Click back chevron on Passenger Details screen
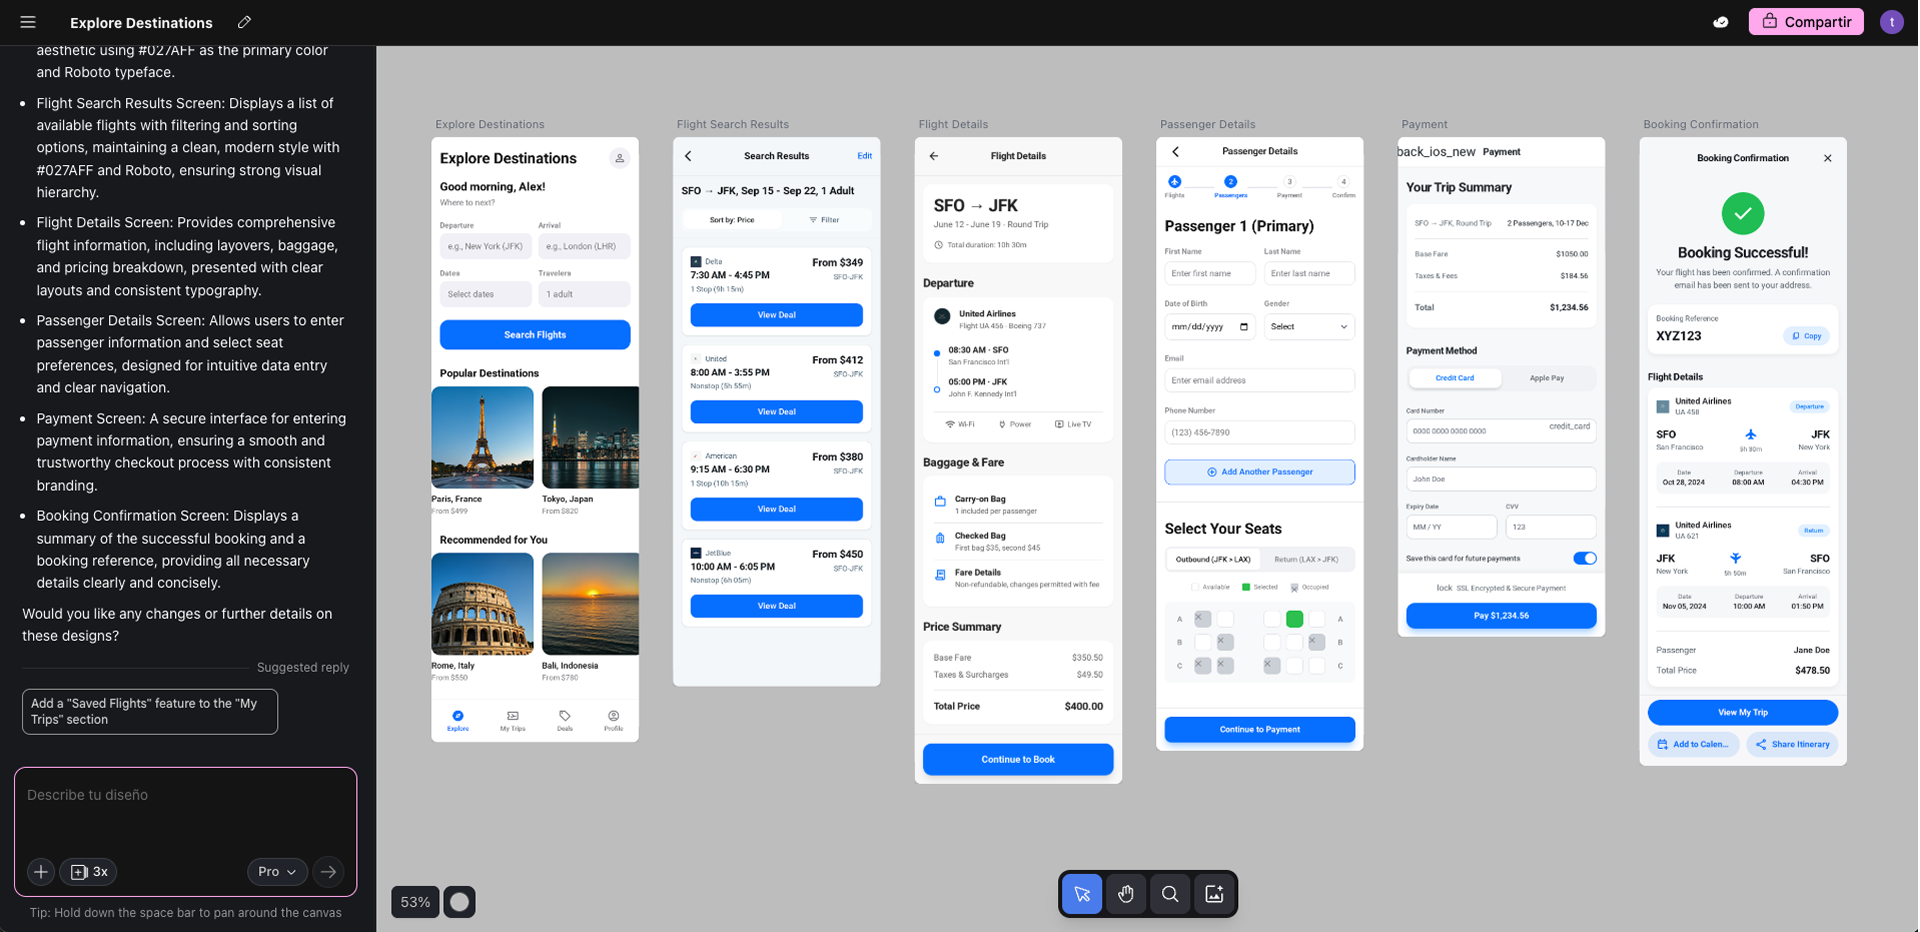 (1175, 152)
